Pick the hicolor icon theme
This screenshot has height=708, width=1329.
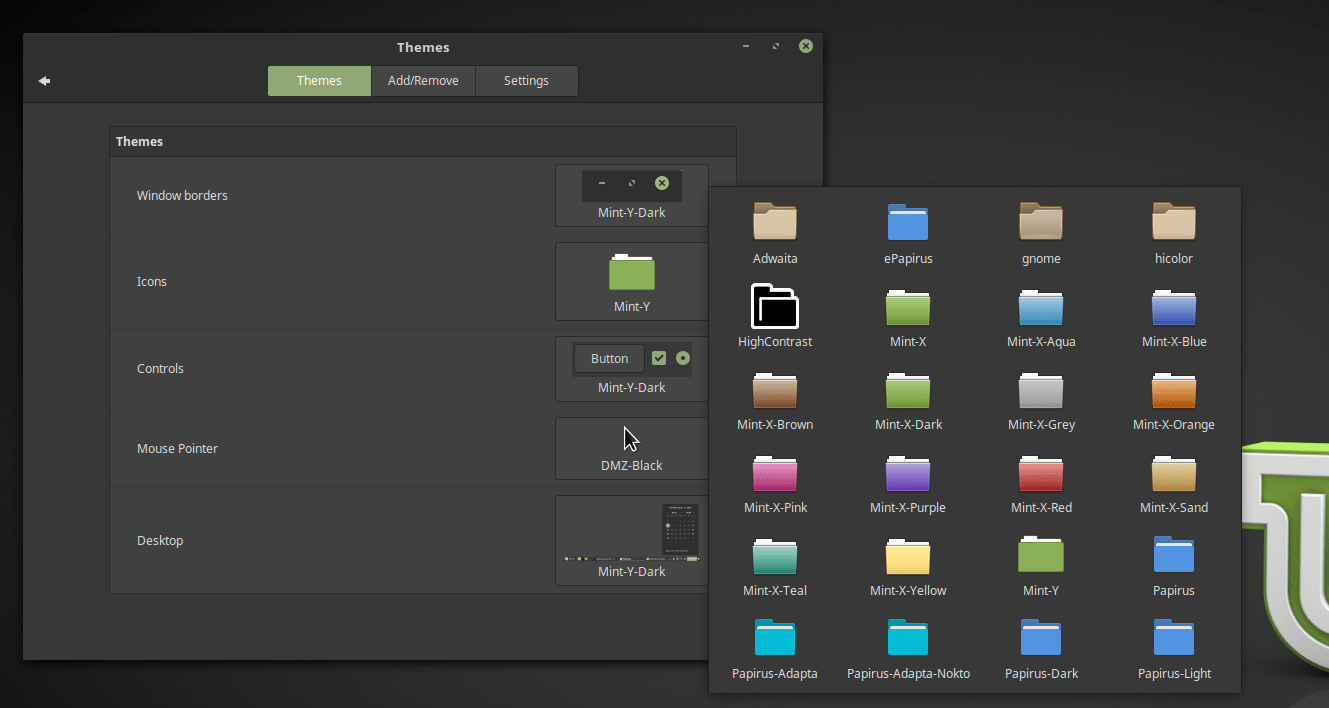(x=1174, y=230)
